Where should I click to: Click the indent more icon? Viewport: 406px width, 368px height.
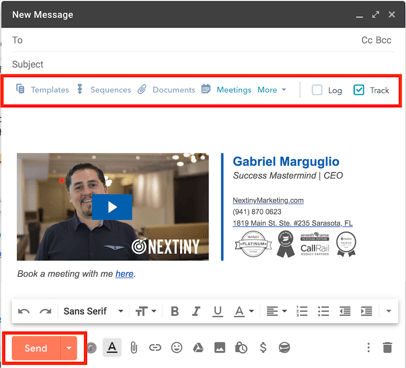coord(366,311)
